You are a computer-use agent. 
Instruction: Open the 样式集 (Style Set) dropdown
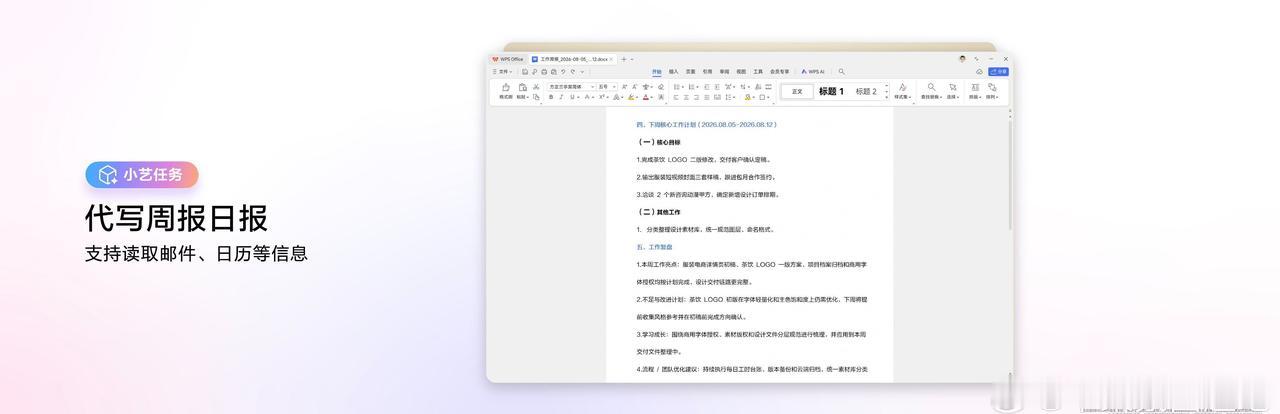pos(902,91)
